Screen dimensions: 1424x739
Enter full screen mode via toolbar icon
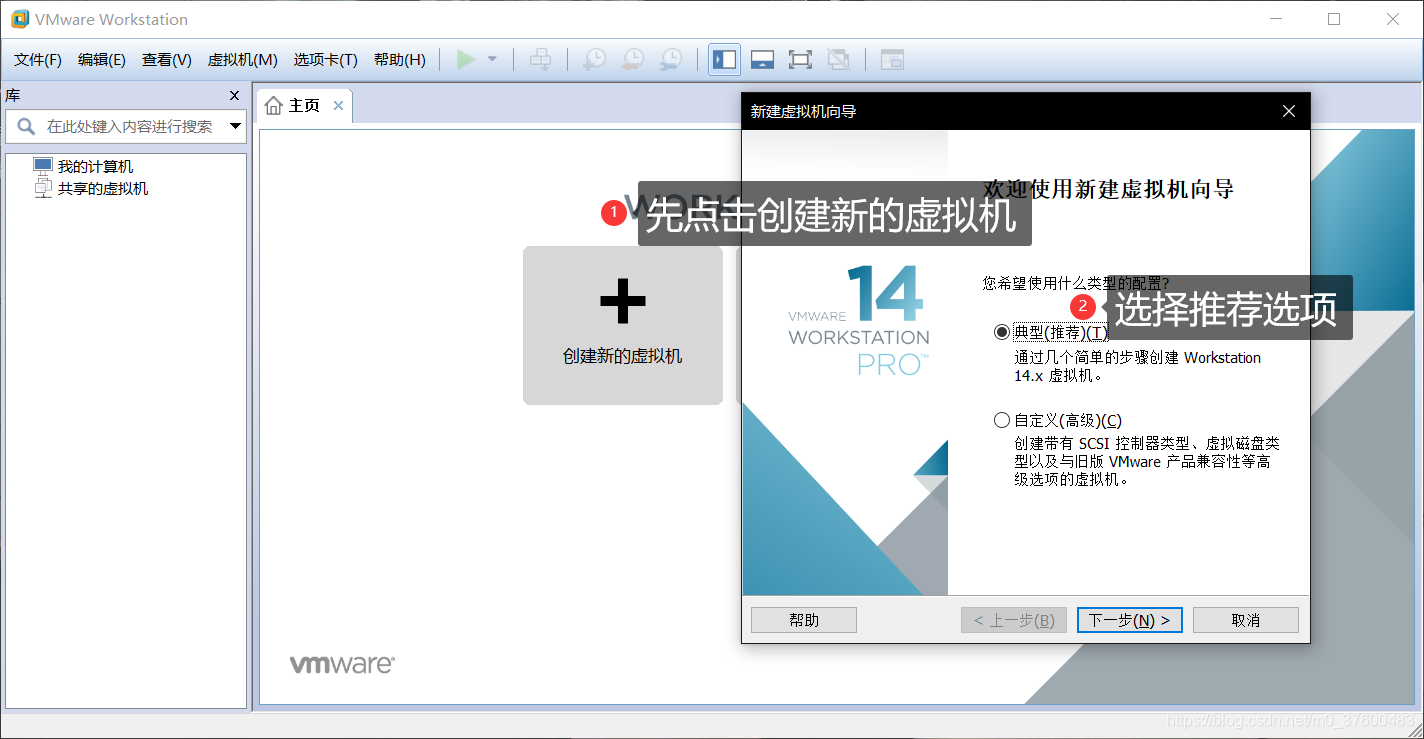click(x=800, y=60)
